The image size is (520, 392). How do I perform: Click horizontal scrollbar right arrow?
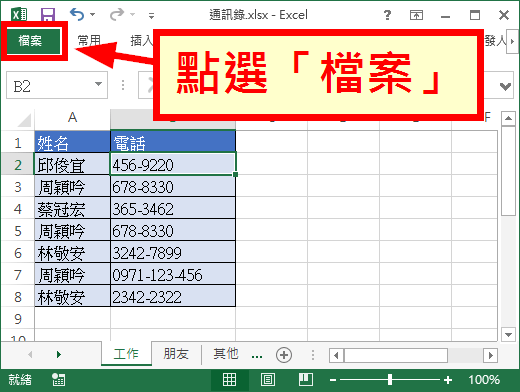click(x=490, y=355)
